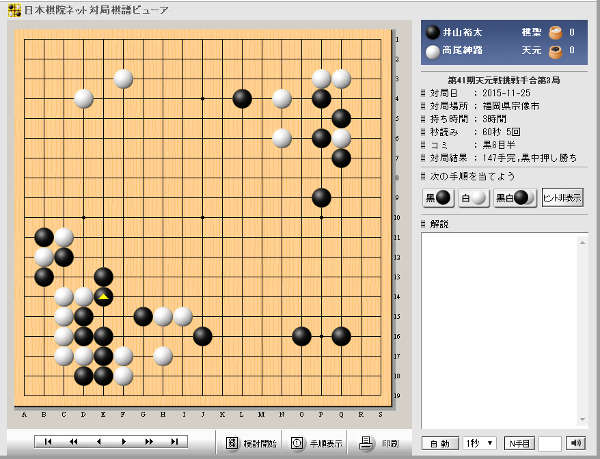Click the 検討開始 study board icon
The height and width of the screenshot is (459, 600).
[232, 443]
